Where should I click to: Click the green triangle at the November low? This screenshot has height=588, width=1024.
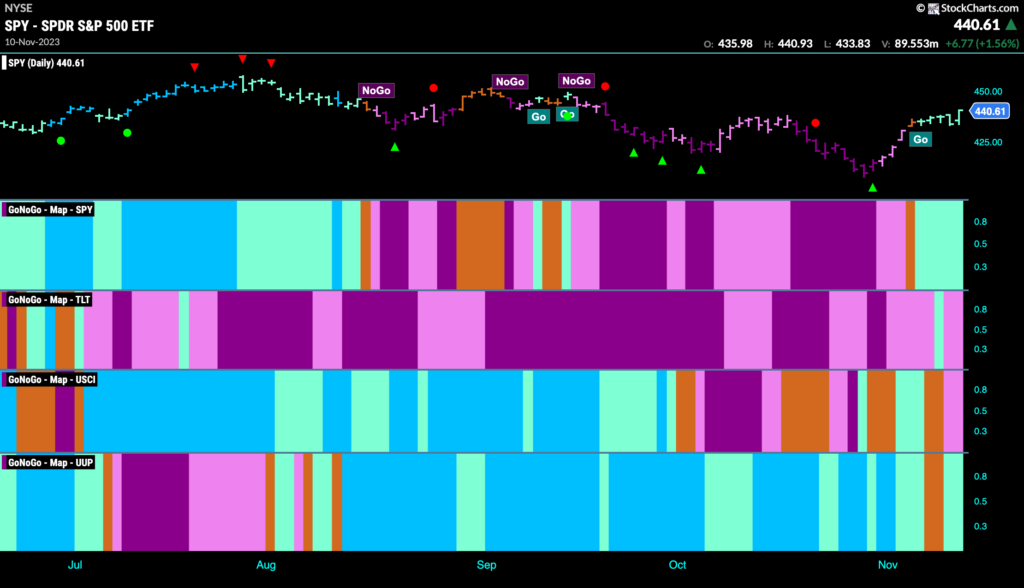(872, 188)
